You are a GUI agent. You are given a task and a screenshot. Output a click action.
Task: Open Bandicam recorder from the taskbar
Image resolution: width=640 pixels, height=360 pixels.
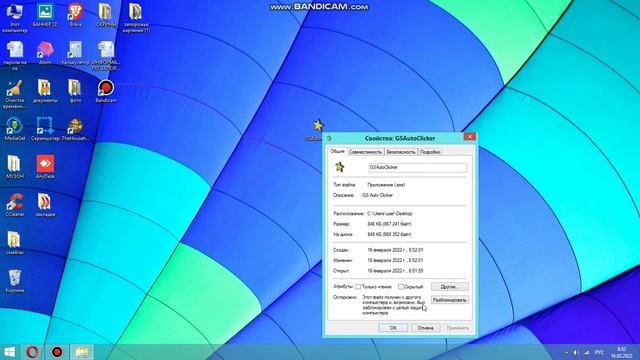coord(57,352)
